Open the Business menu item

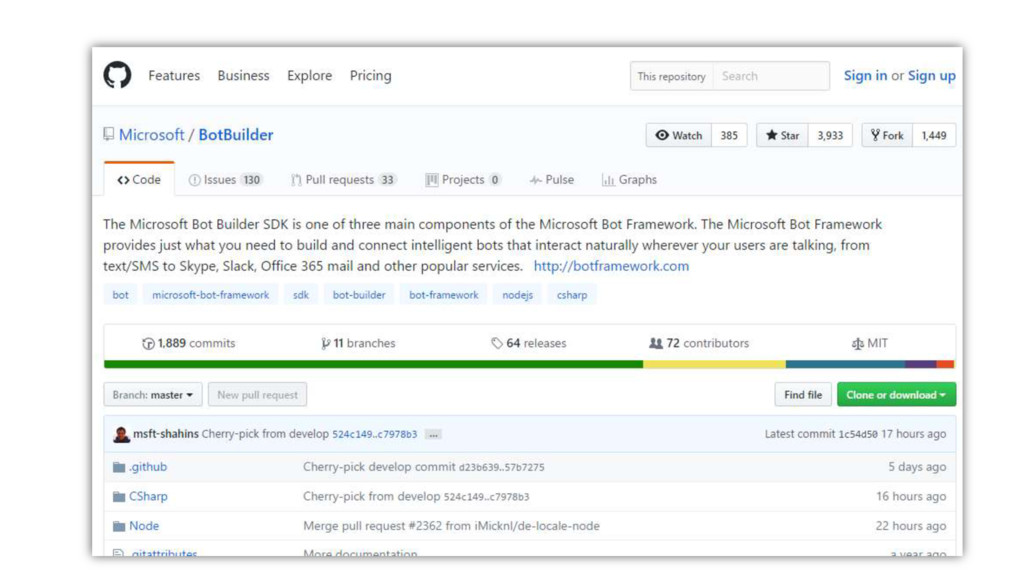[x=244, y=75]
